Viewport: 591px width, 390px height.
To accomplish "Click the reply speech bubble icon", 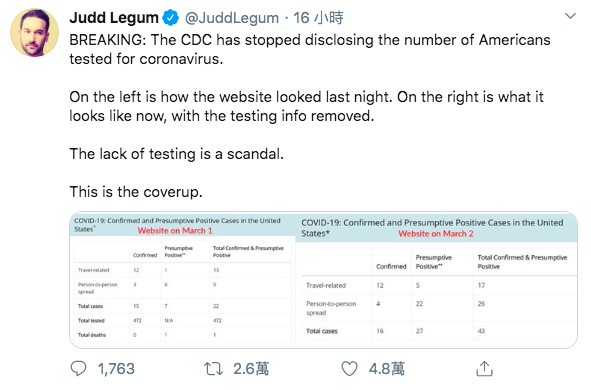I will (78, 369).
